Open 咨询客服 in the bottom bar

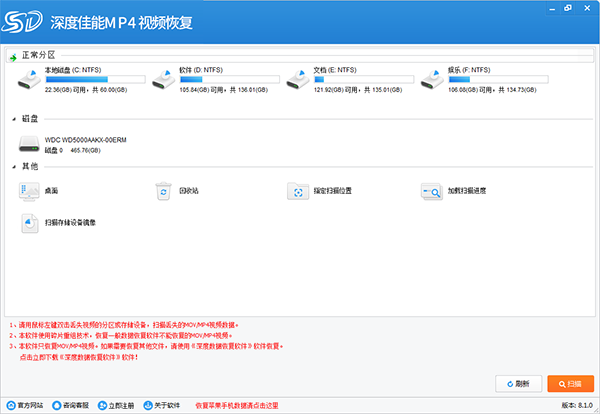[x=69, y=405]
